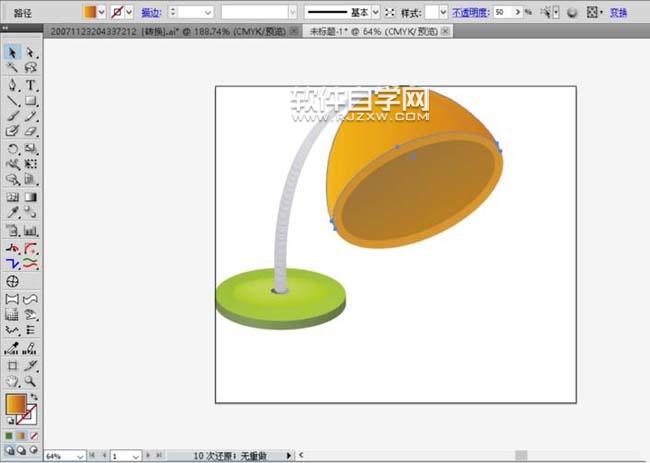Image resolution: width=650 pixels, height=463 pixels.
Task: Switch to the 20071123204337212 document tab
Action: click(x=173, y=31)
